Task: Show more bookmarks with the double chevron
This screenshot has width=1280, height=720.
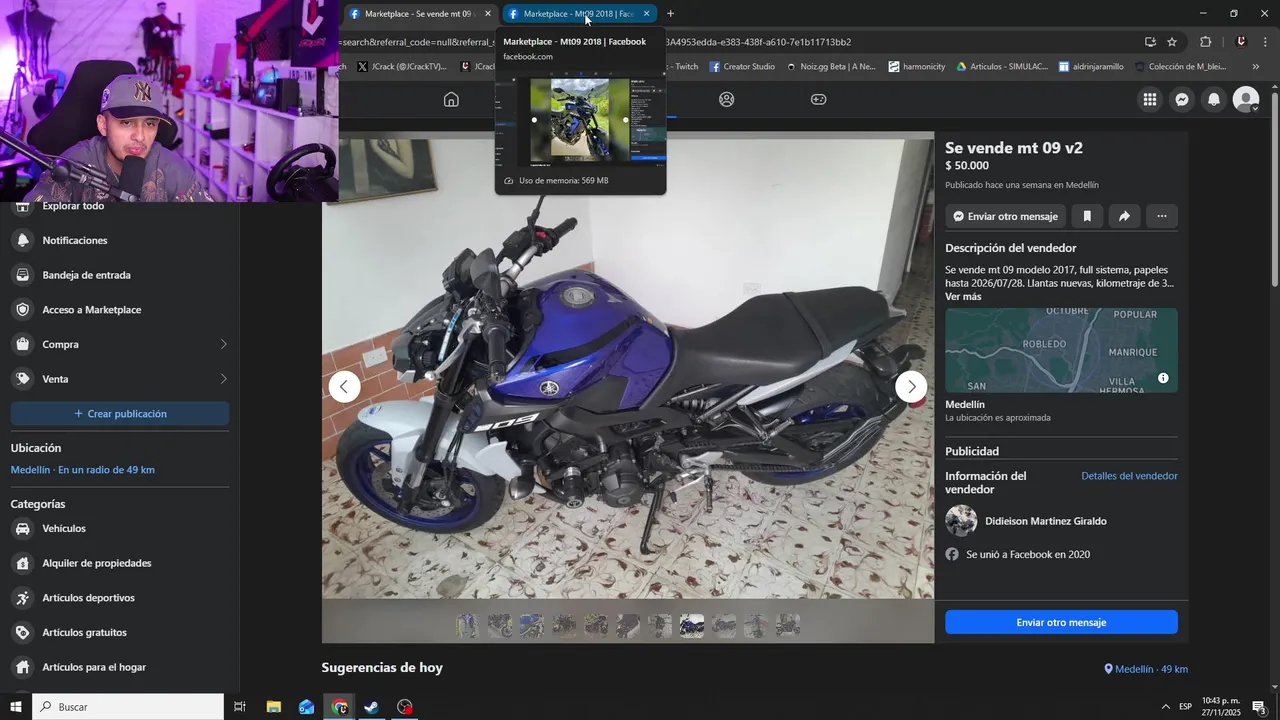Action: (1256, 67)
